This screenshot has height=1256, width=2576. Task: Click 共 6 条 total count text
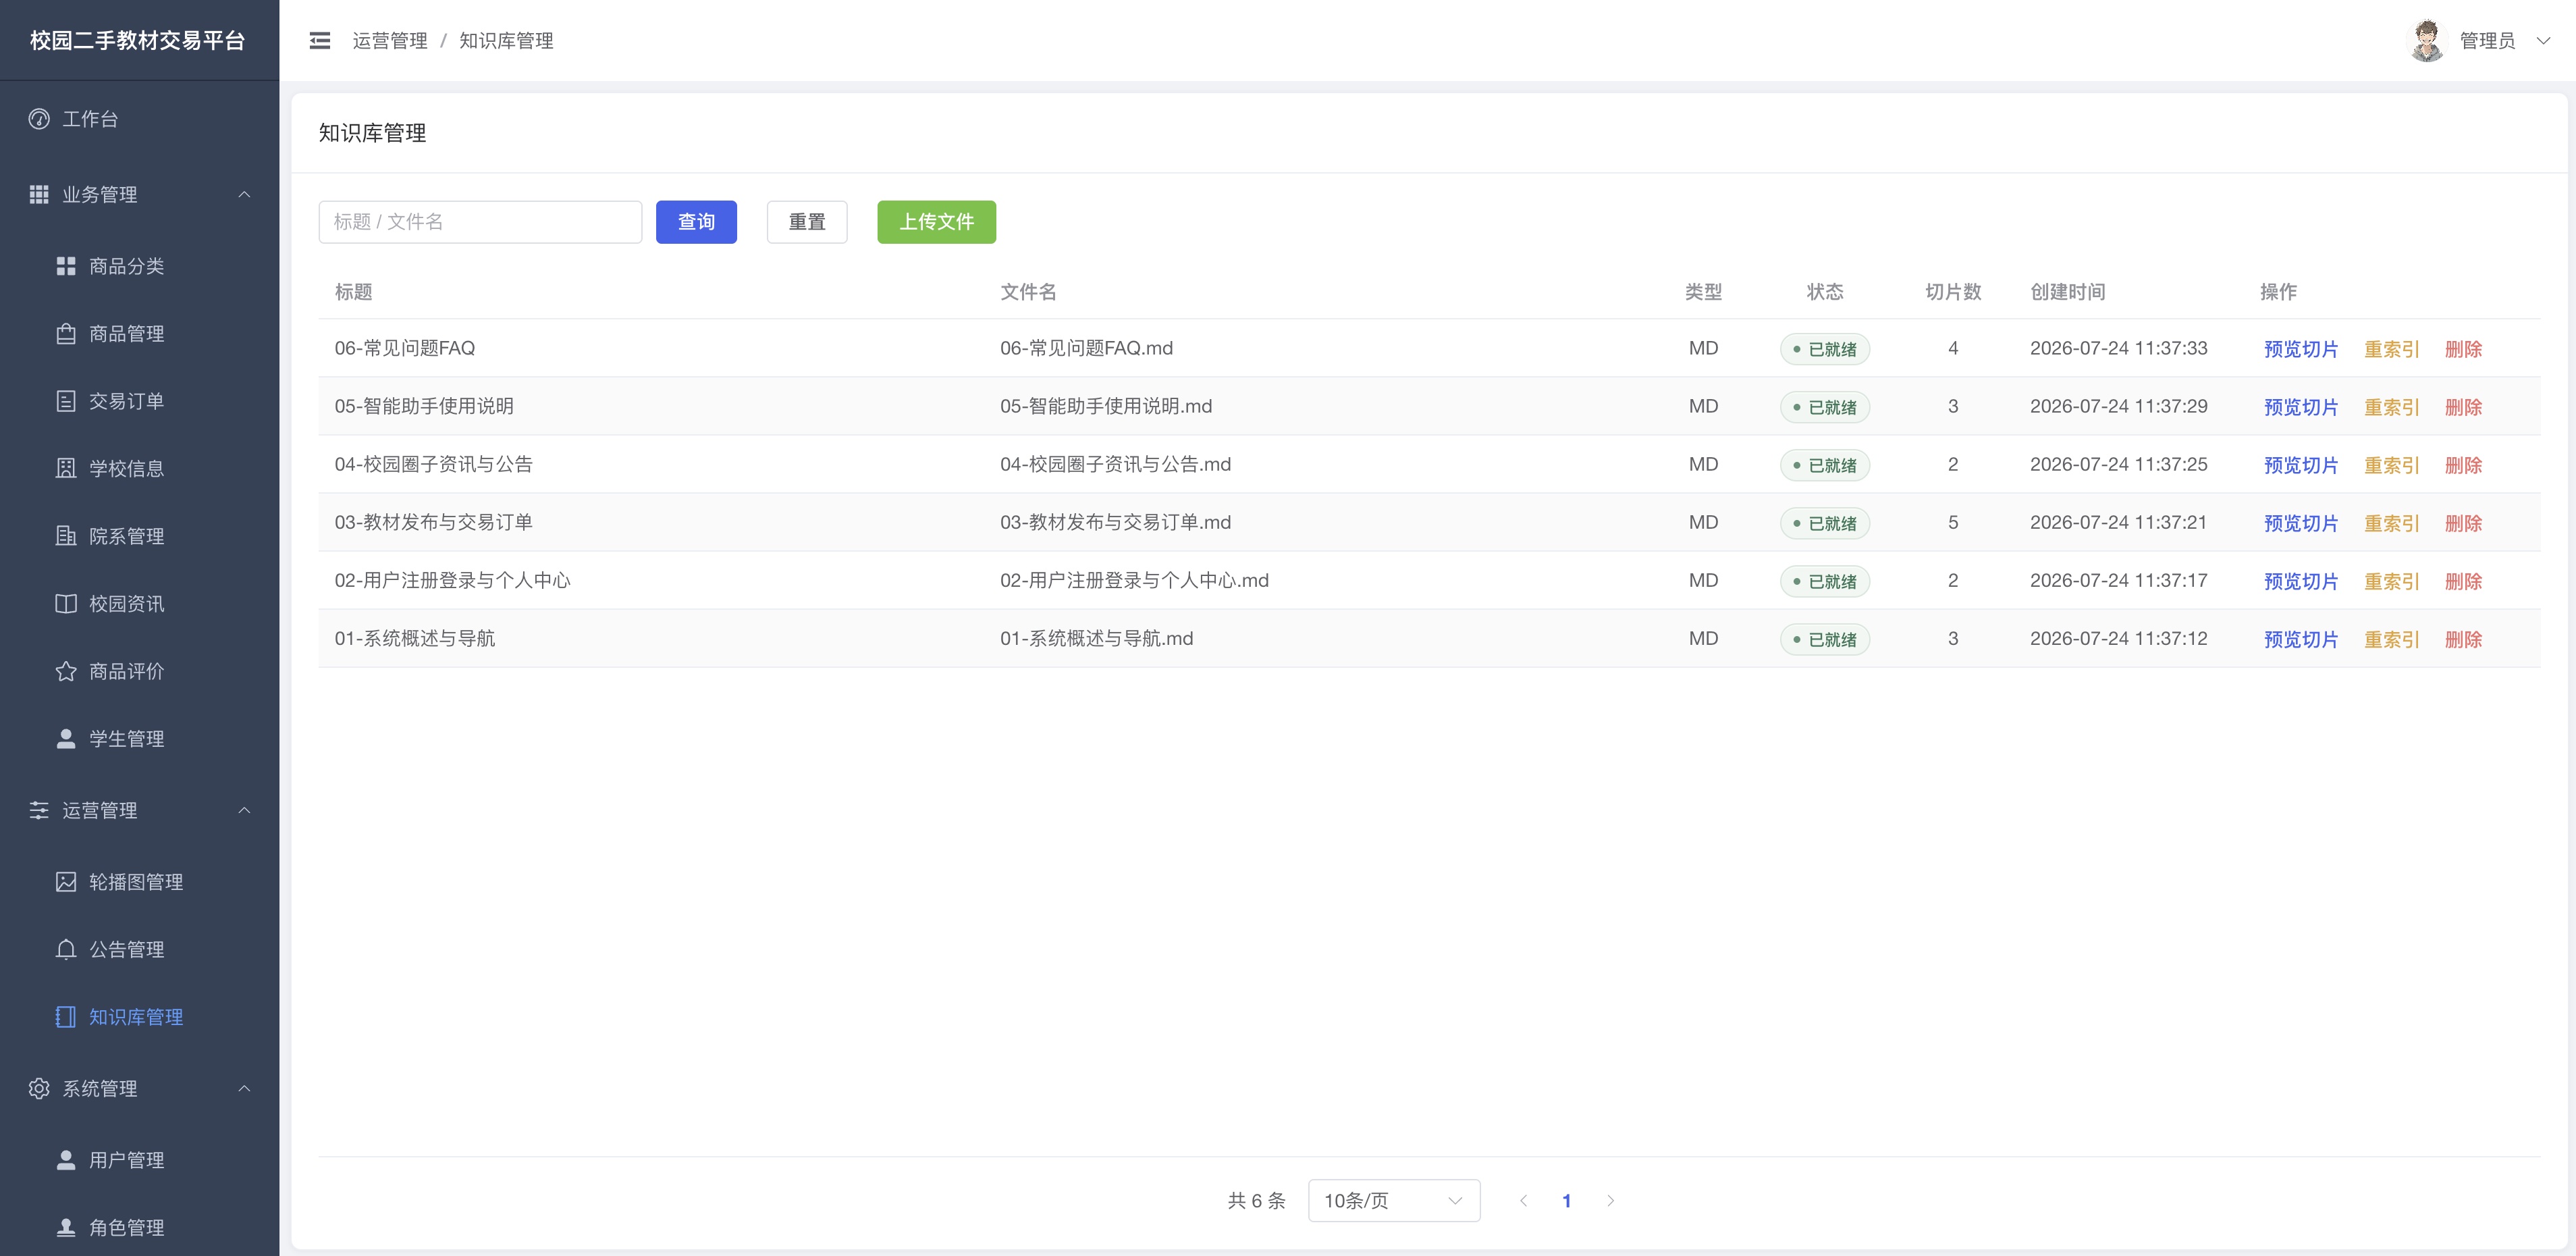(1256, 1201)
